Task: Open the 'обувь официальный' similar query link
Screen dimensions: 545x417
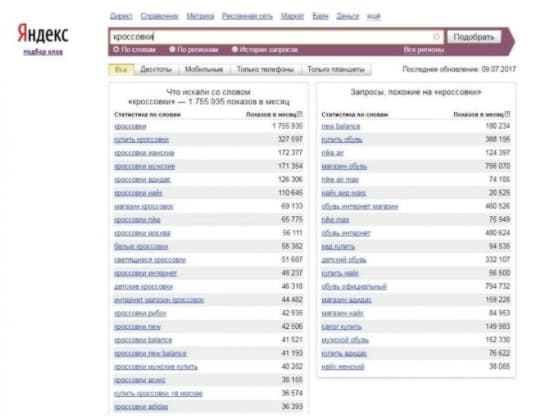Action: tap(354, 287)
